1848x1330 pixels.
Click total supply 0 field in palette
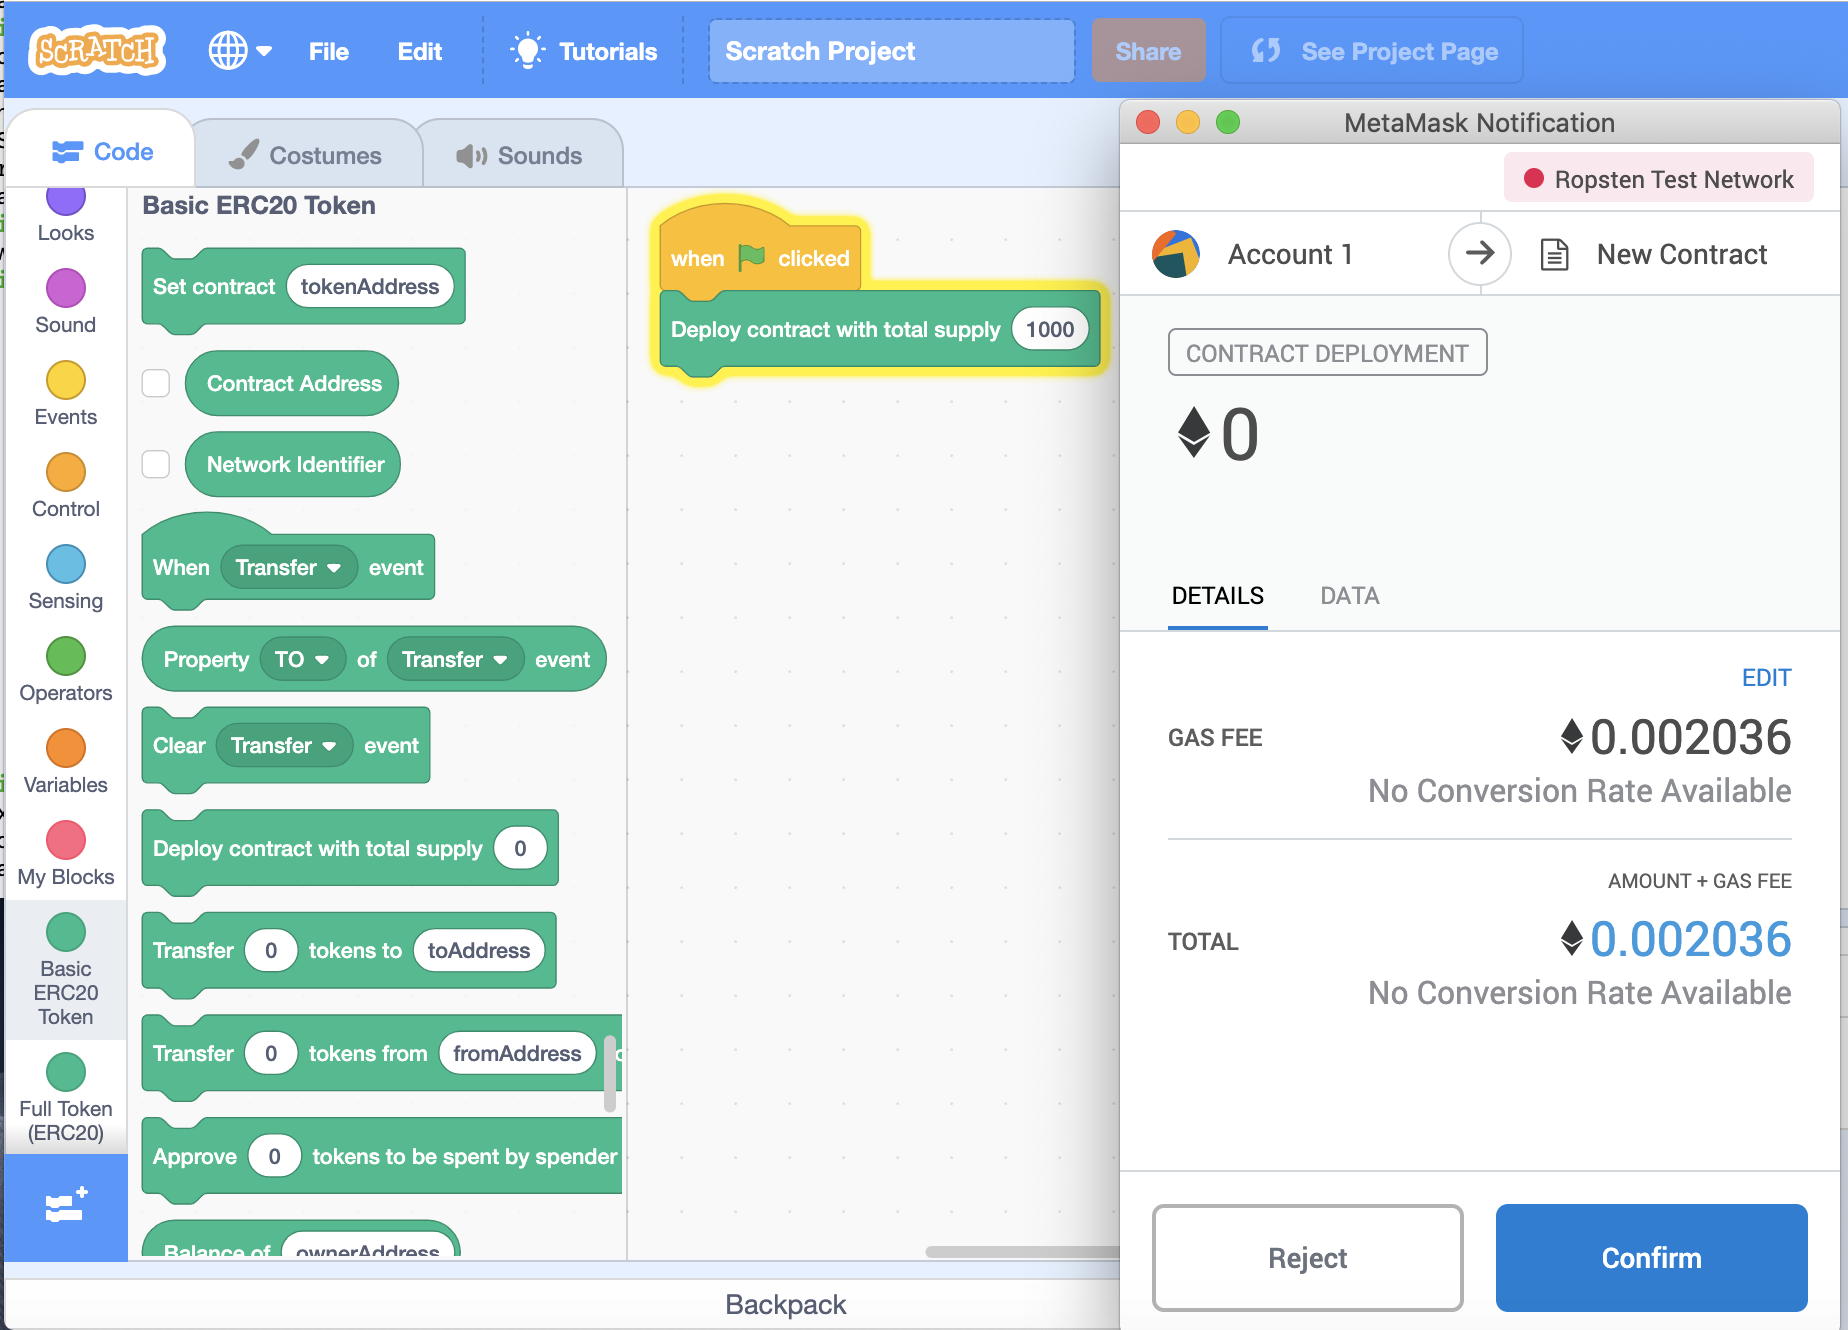coord(520,848)
